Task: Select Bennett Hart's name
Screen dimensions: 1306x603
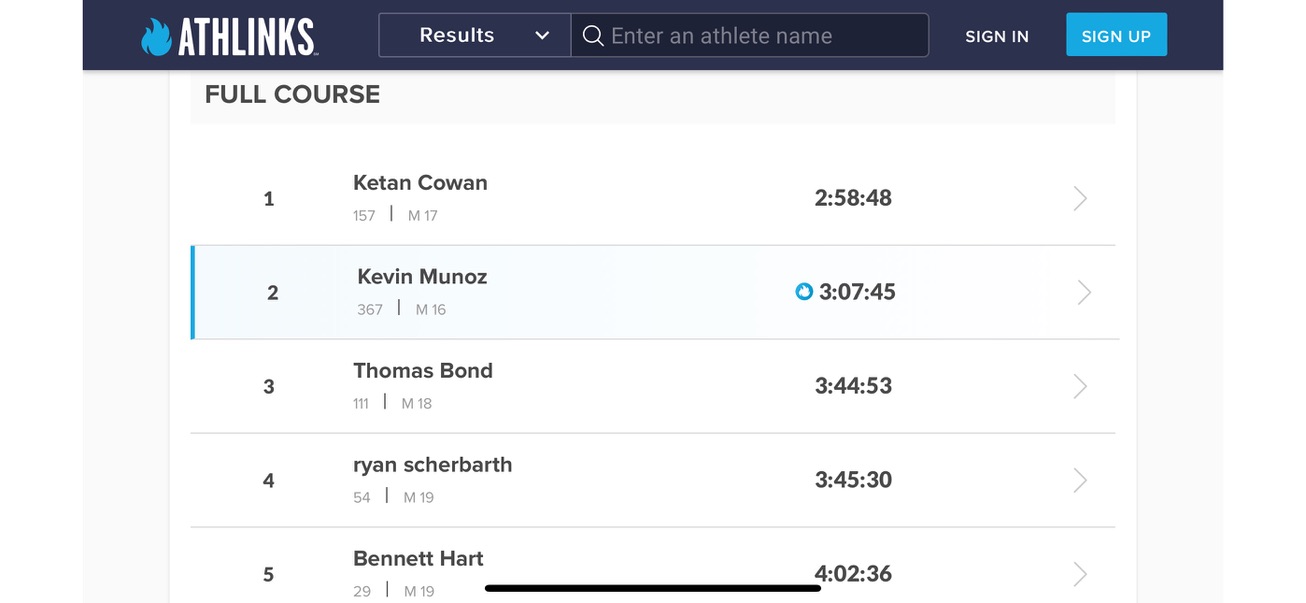Action: [x=418, y=559]
